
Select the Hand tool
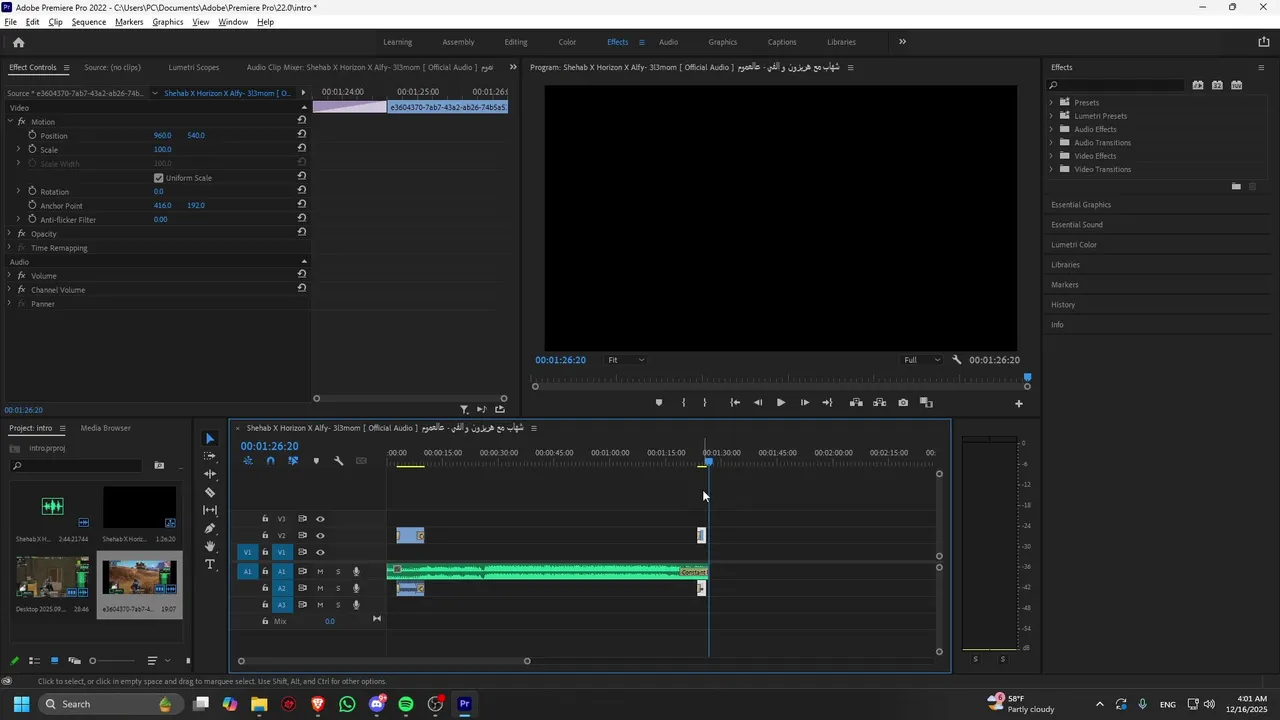tap(210, 546)
